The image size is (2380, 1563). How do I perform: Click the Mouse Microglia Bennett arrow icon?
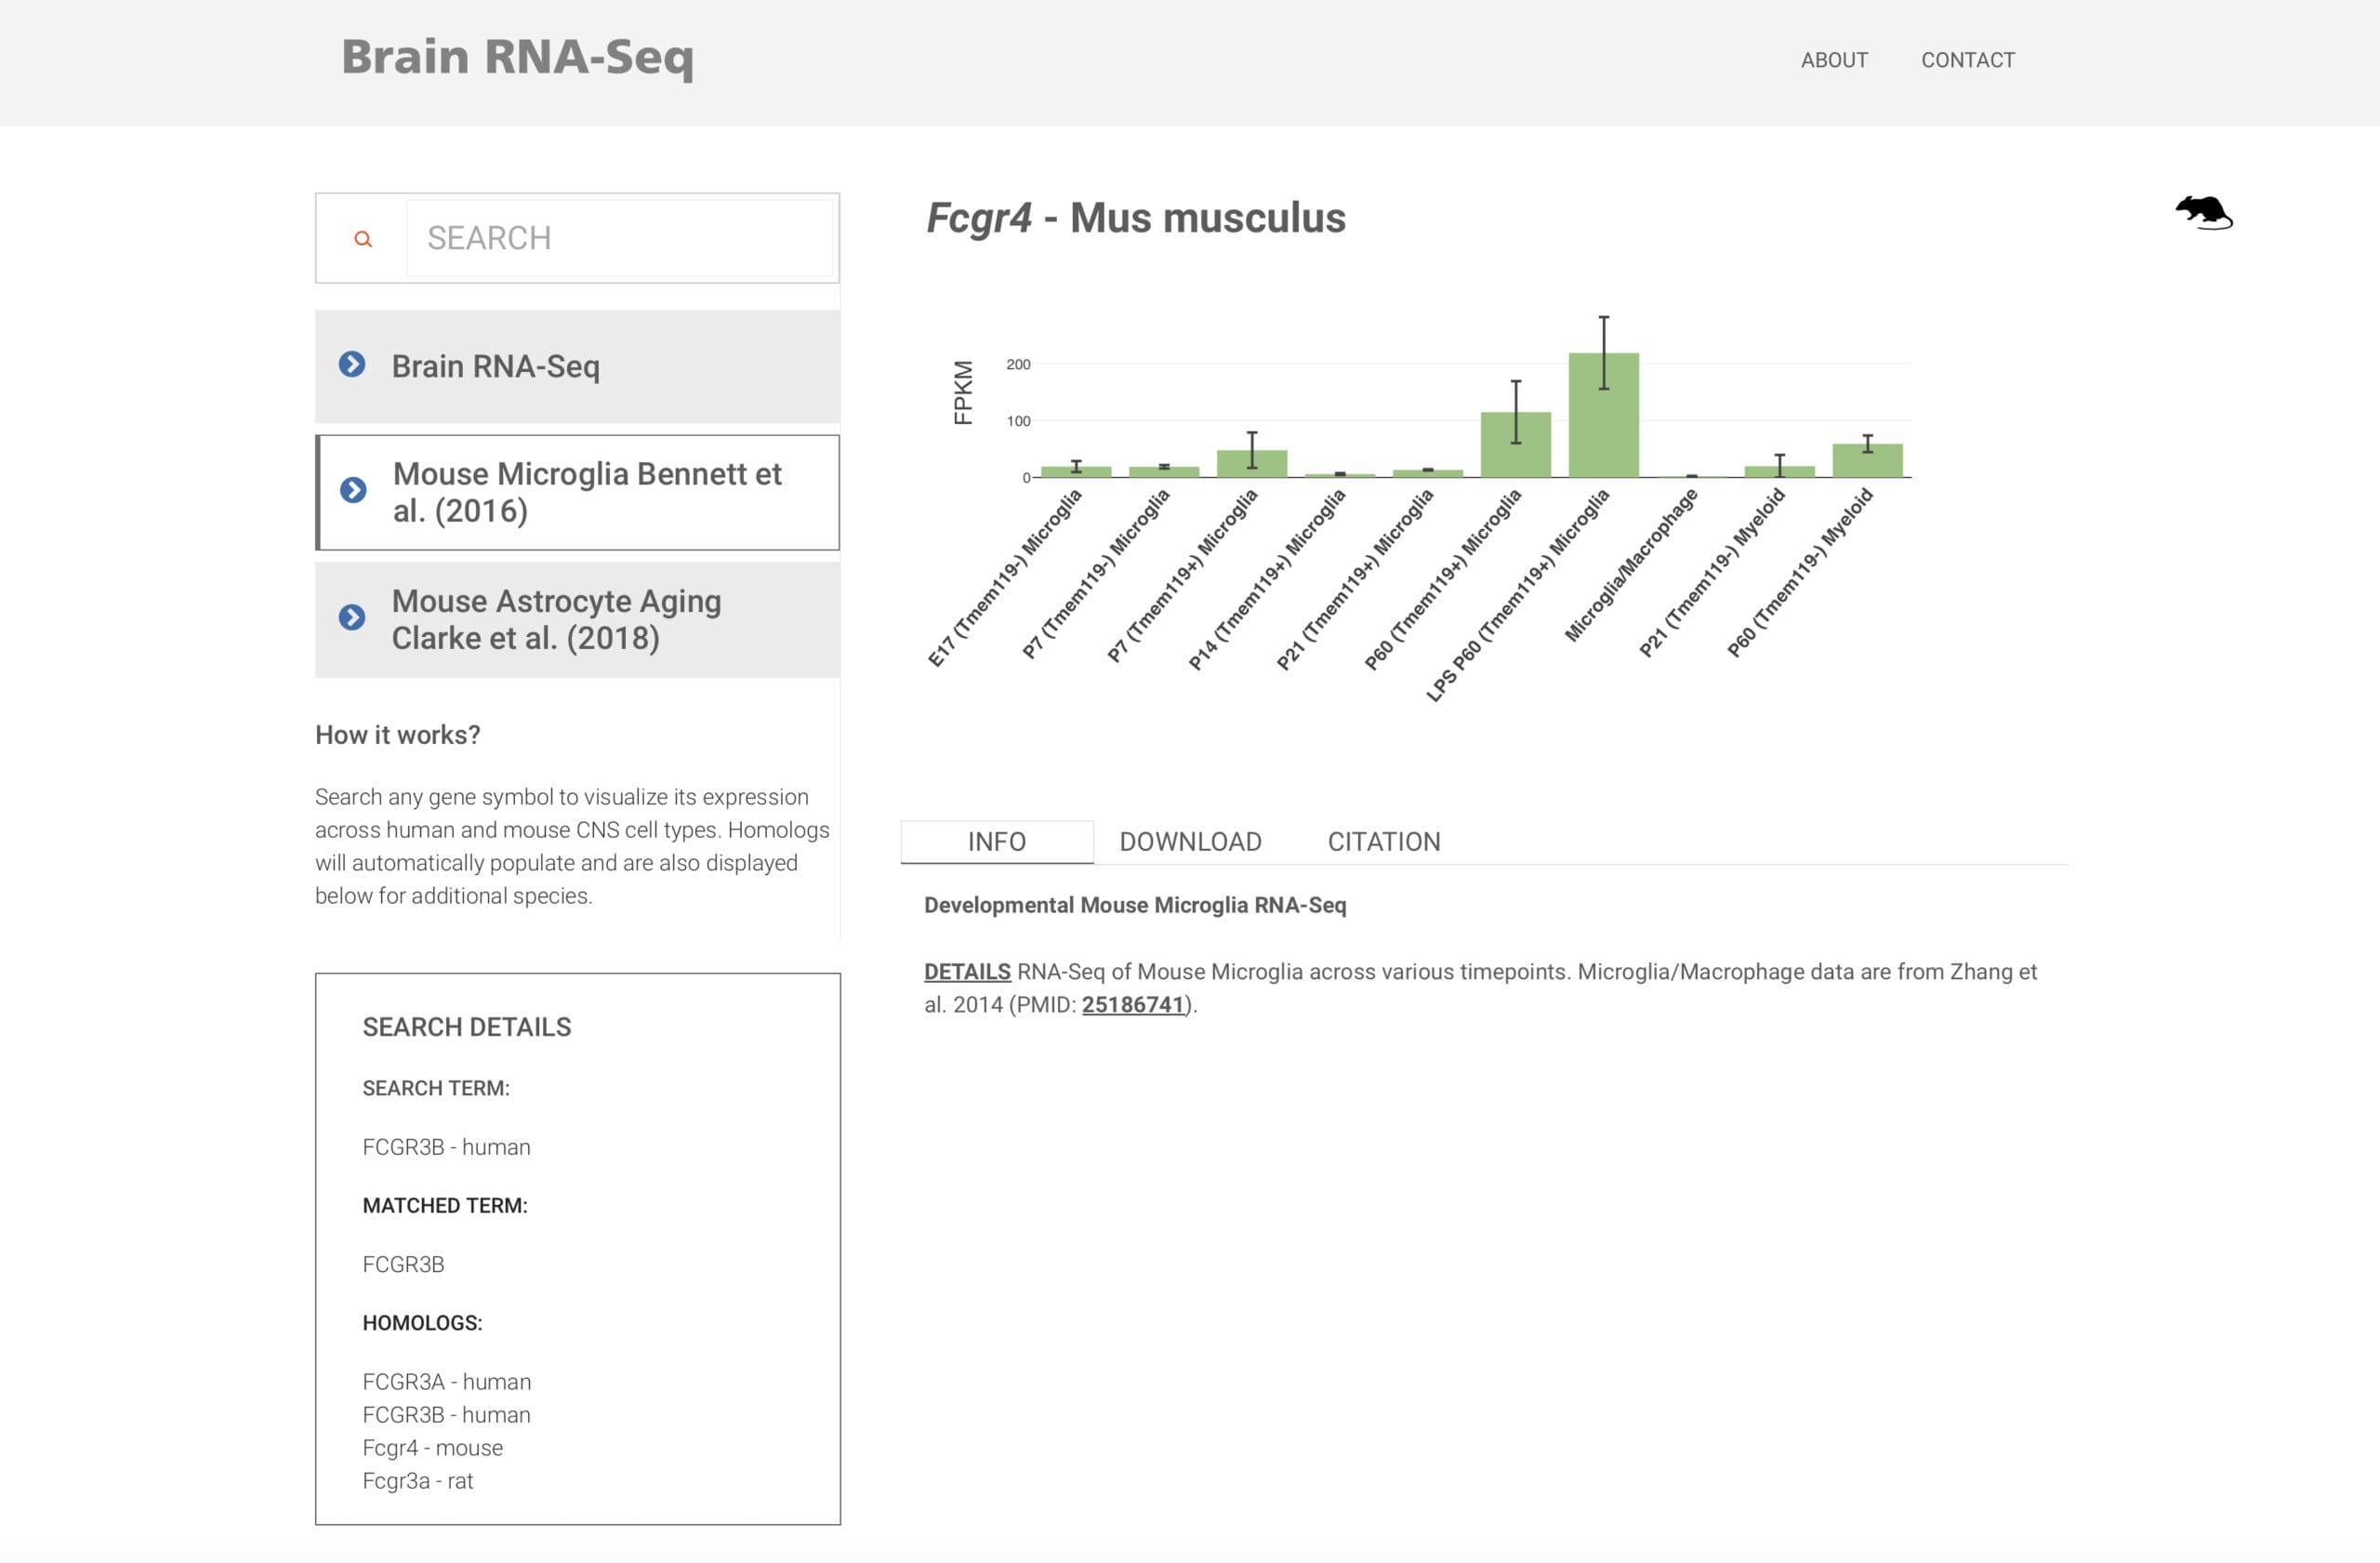(x=353, y=490)
